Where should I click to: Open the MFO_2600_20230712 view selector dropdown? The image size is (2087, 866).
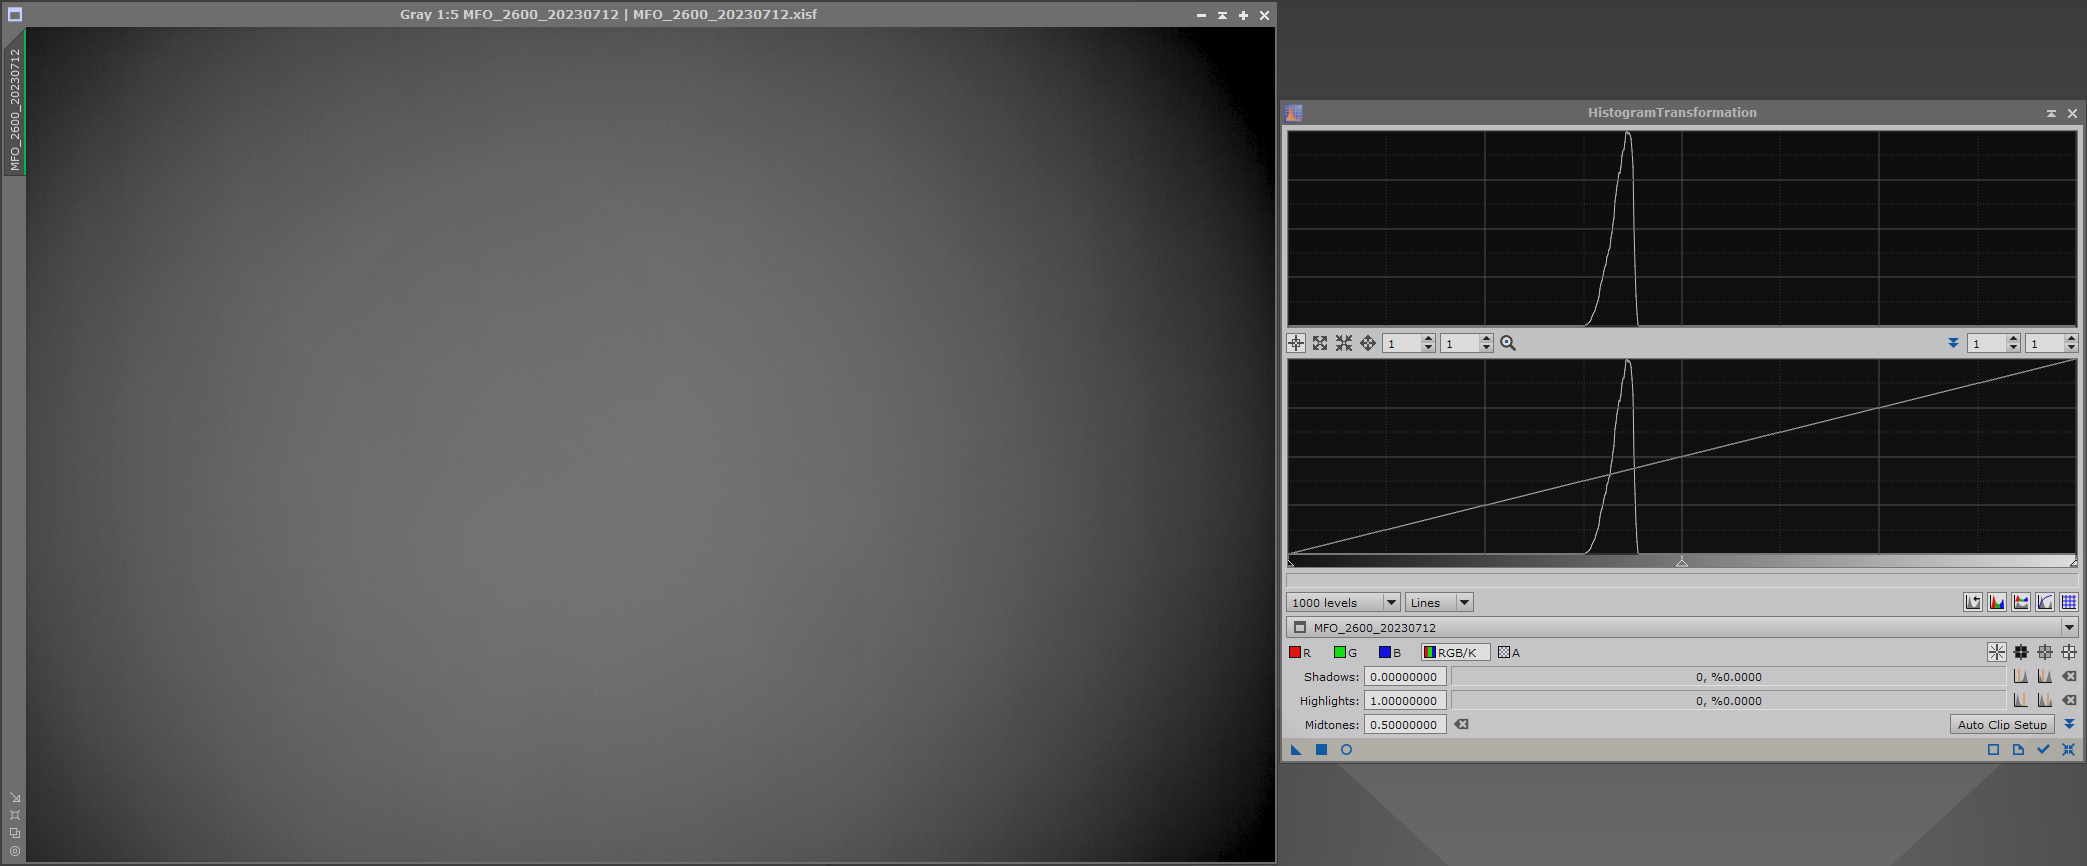point(1682,627)
